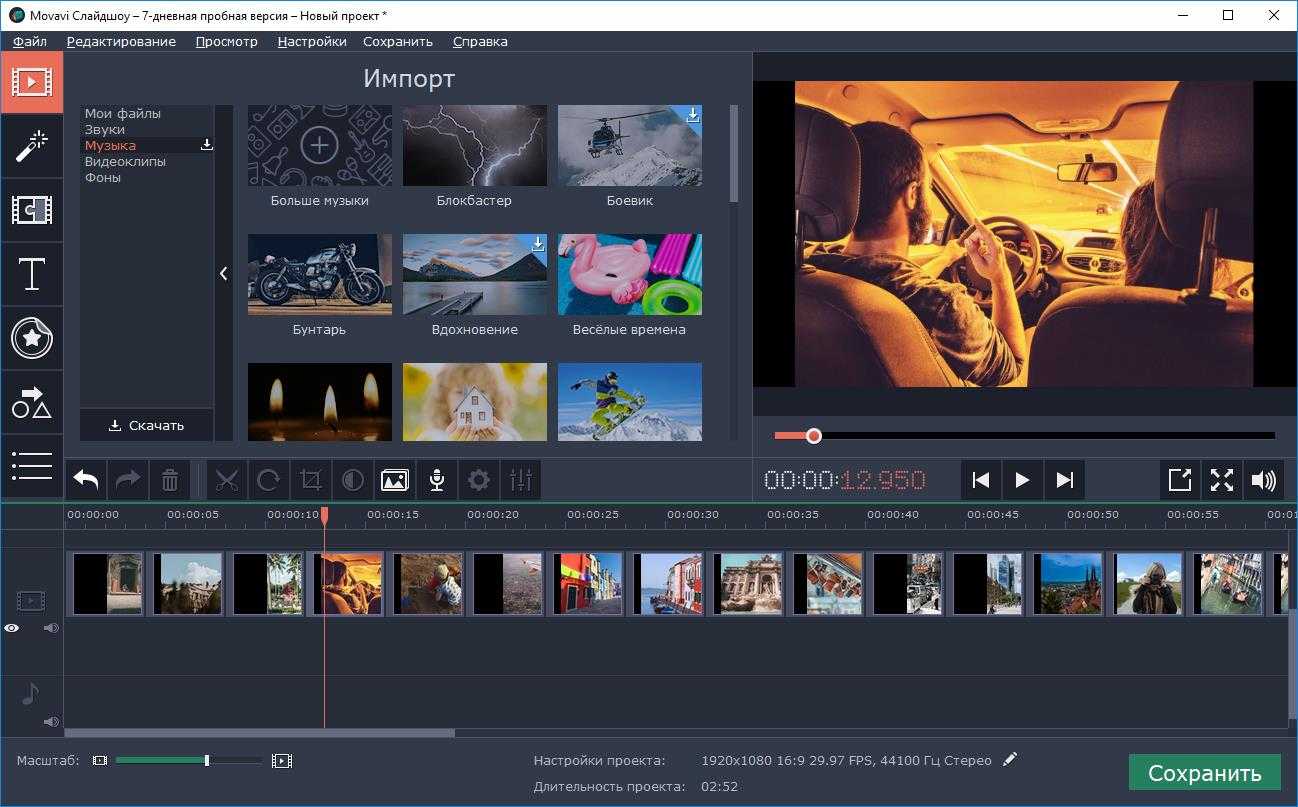Open the Filters magic wand tab
Image resolution: width=1298 pixels, height=807 pixels.
pyautogui.click(x=32, y=146)
